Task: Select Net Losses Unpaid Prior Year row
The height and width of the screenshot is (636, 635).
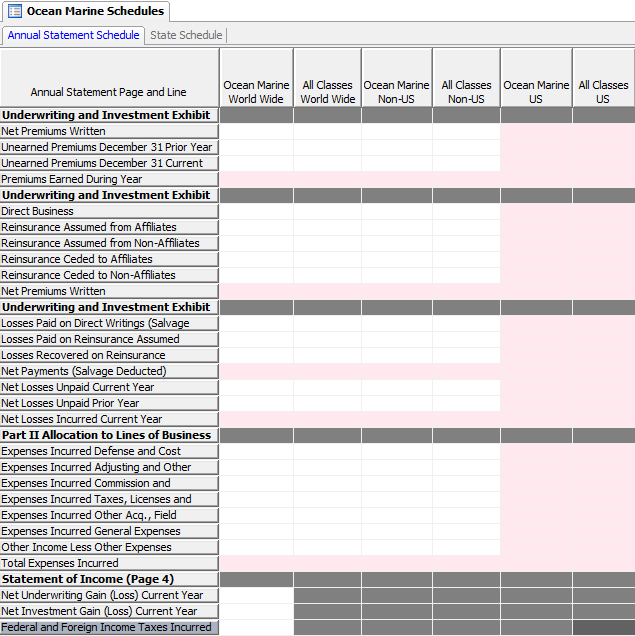Action: [109, 403]
